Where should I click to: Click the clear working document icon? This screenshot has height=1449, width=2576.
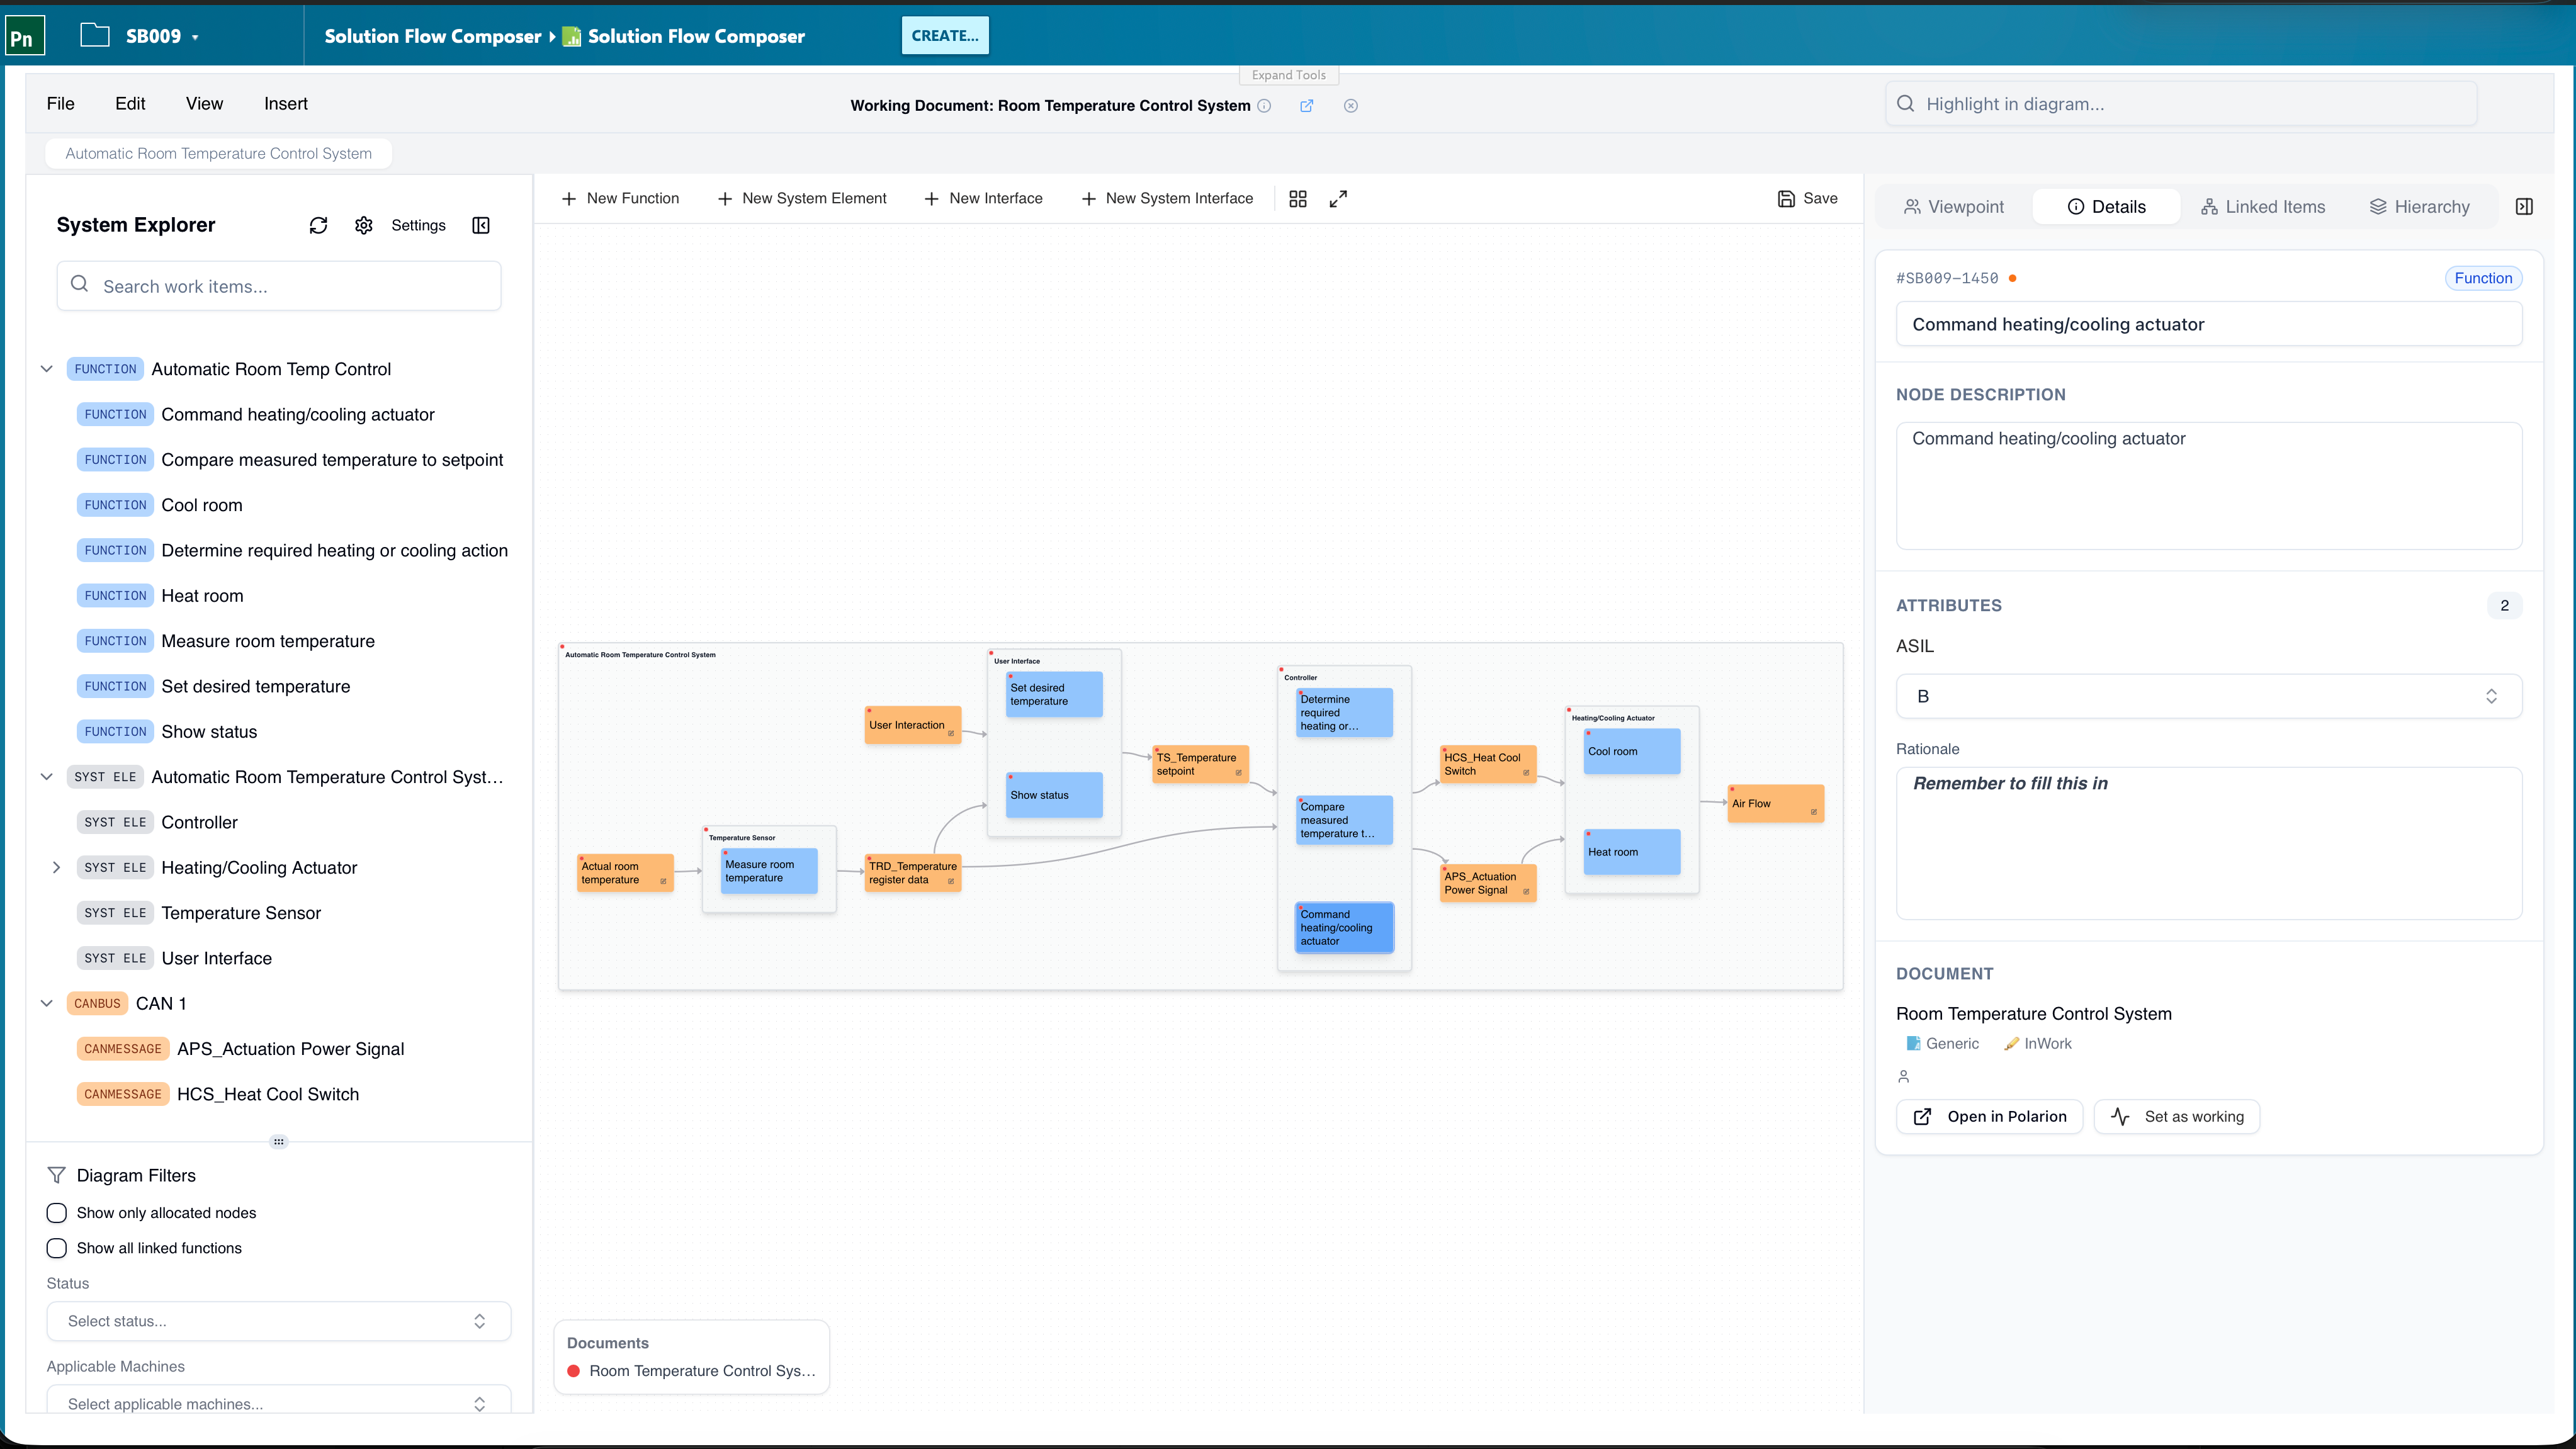(1350, 106)
